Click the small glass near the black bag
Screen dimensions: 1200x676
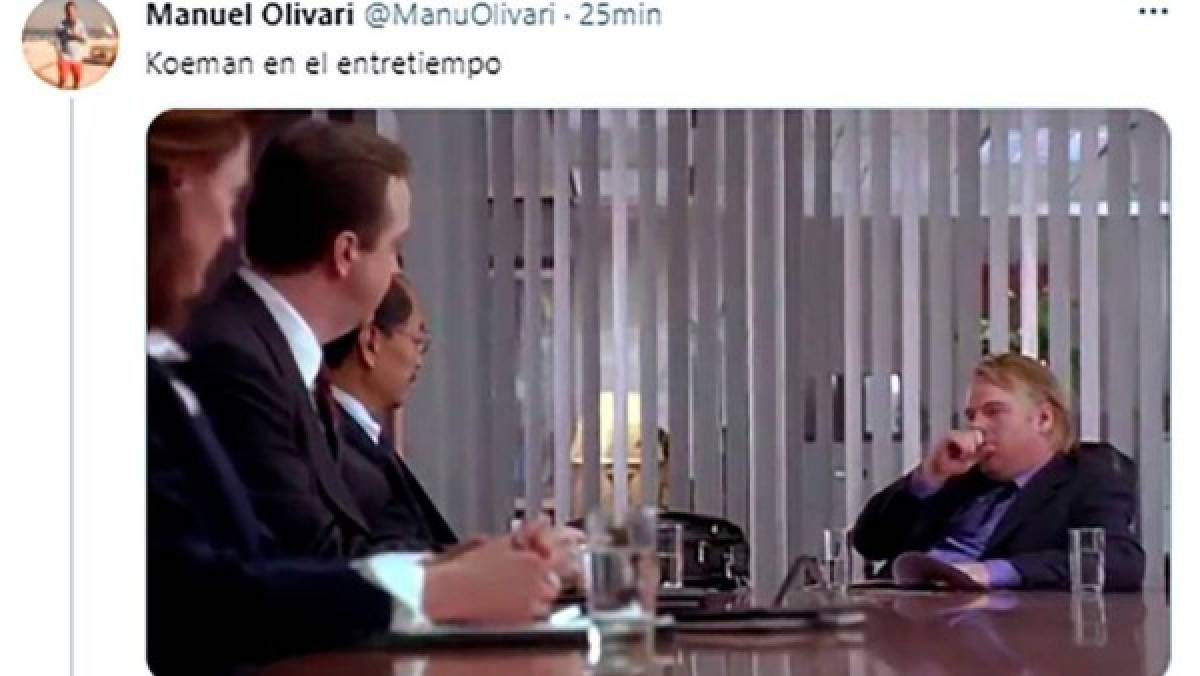click(668, 556)
